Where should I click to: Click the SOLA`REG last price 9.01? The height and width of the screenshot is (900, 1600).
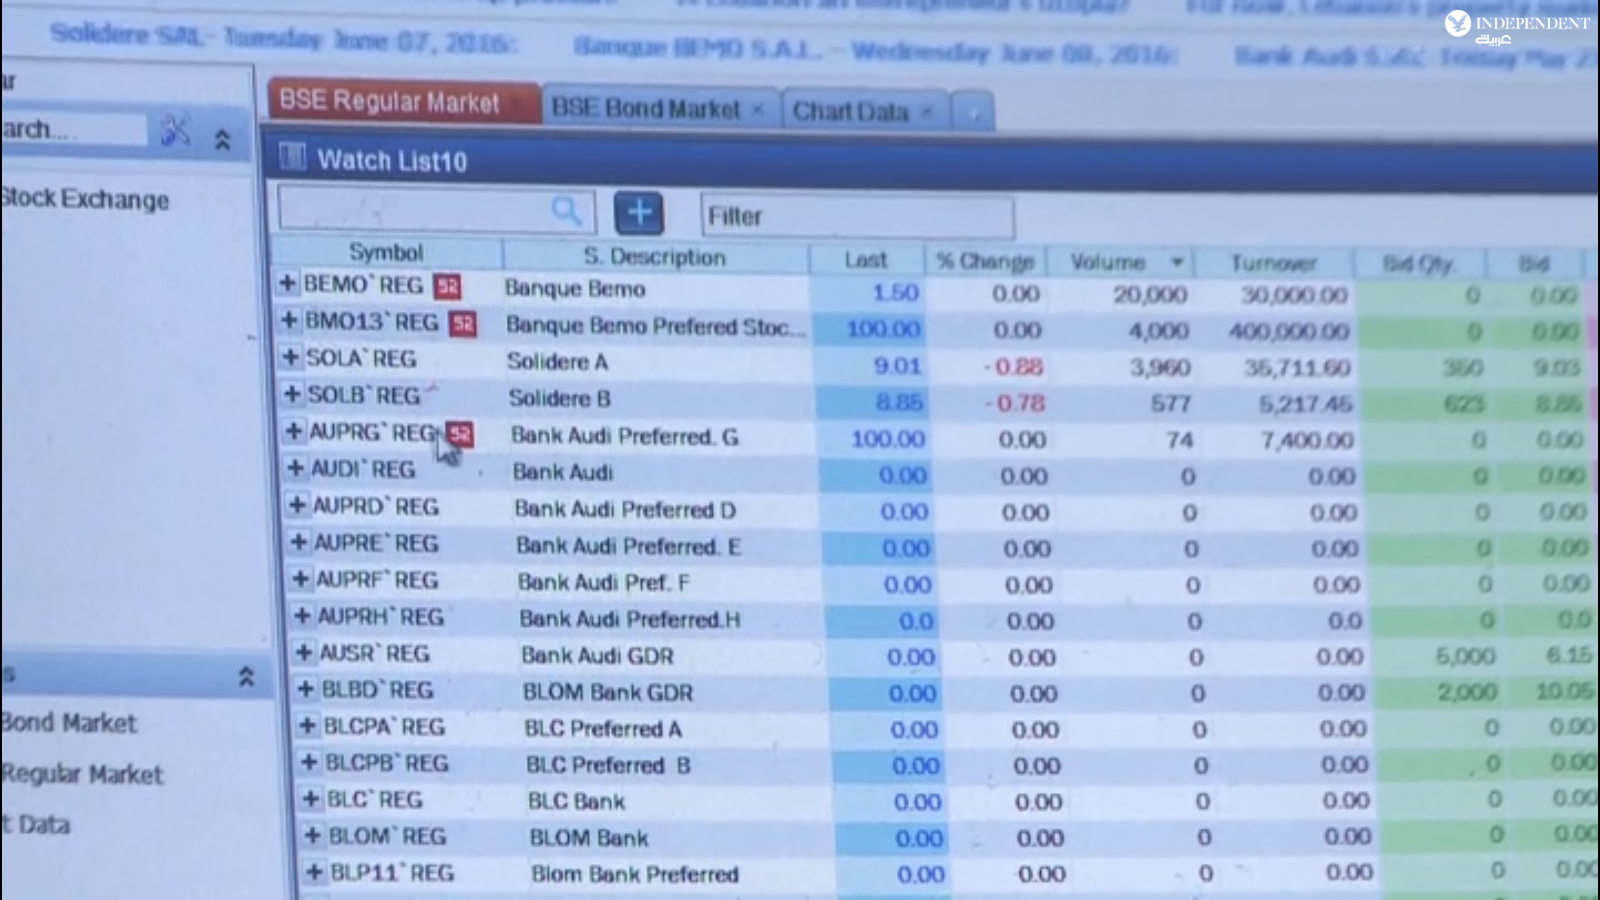(x=897, y=366)
